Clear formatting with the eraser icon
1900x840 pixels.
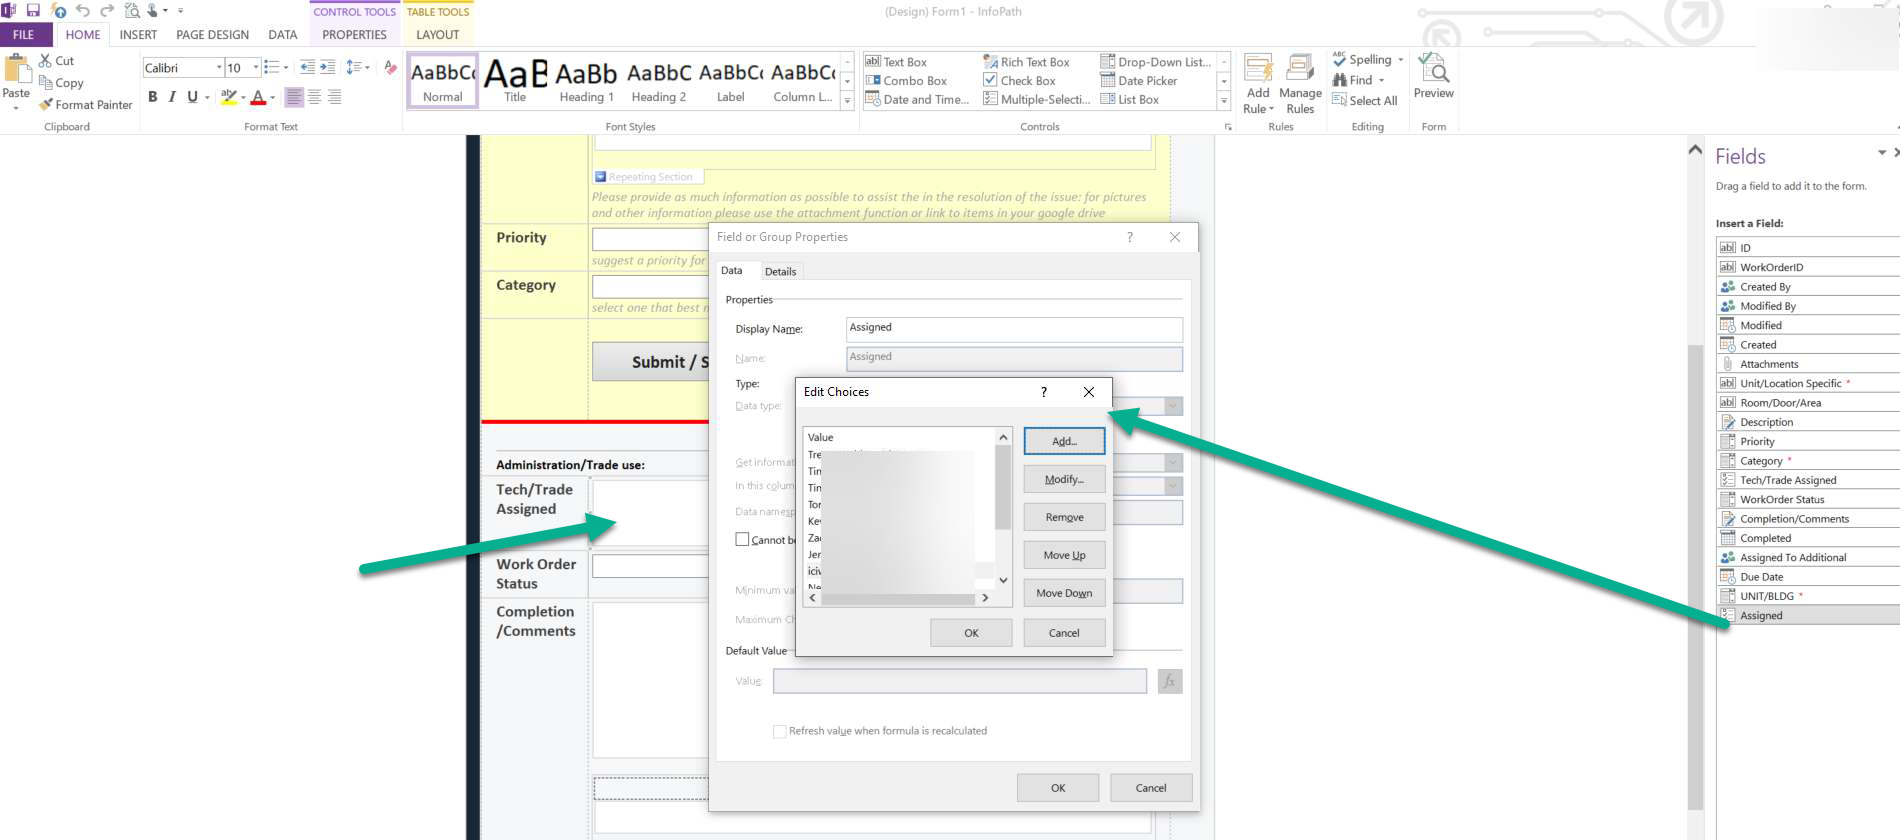click(390, 67)
